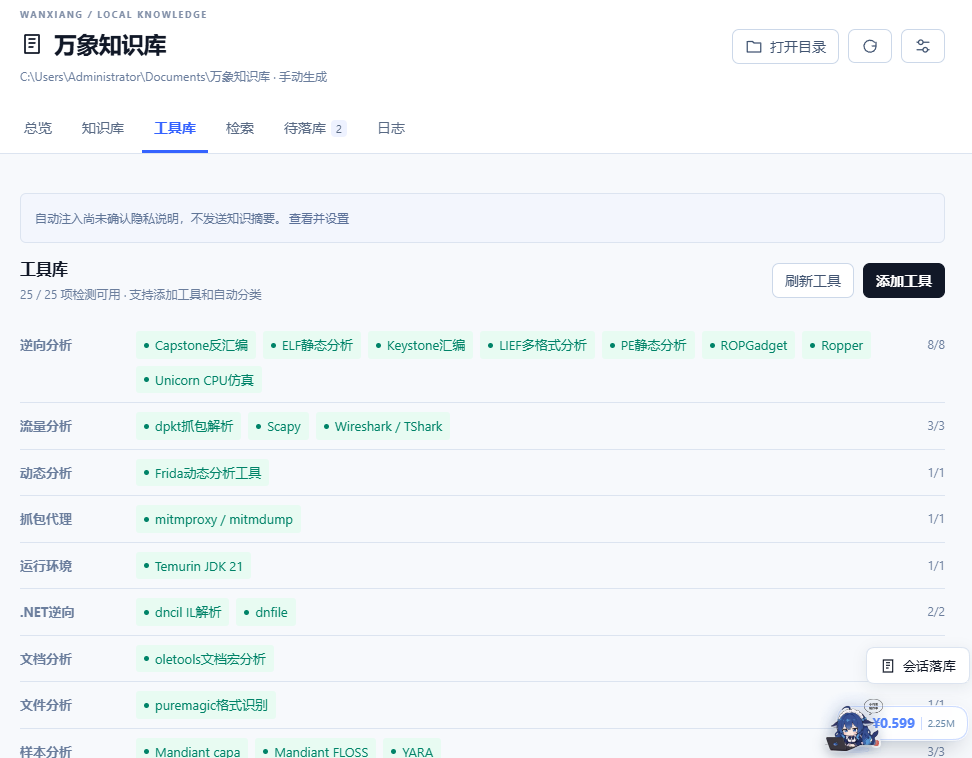Image resolution: width=972 pixels, height=758 pixels.
Task: Select the ELF静态分析 tool tag
Action: tap(312, 345)
